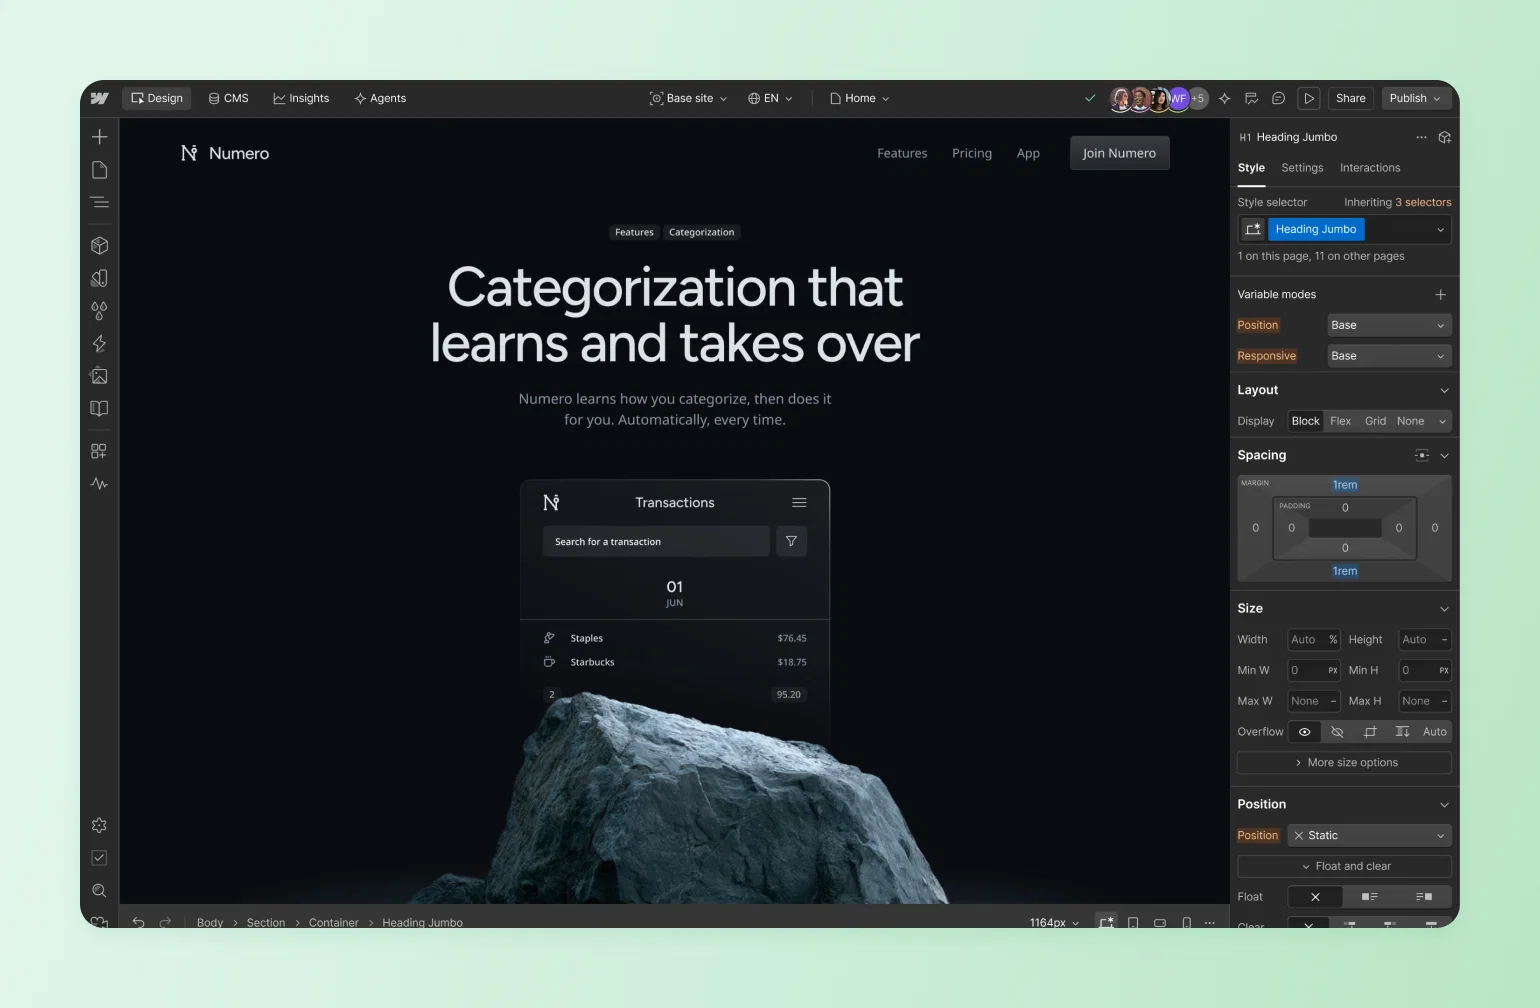
Task: Open the Comments speech bubble icon
Action: point(1278,98)
